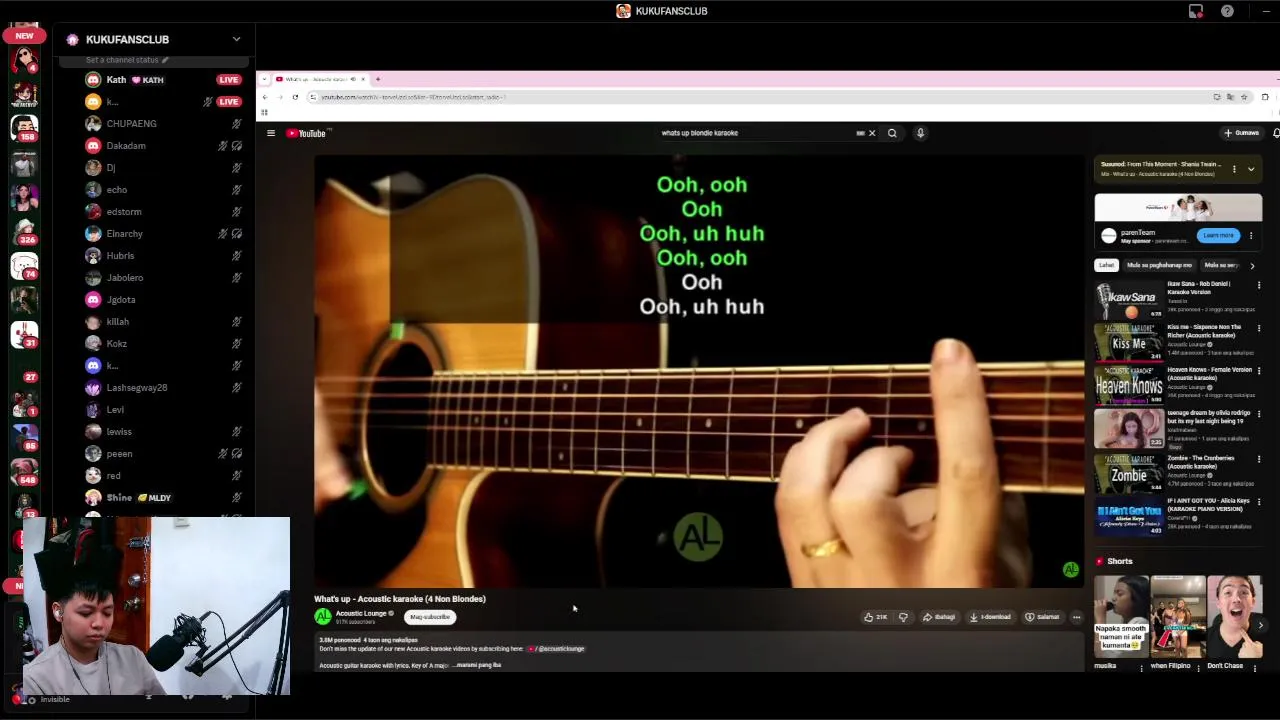Viewport: 1280px width, 720px height.
Task: Open more actions ellipsis under the video
Action: [x=1076, y=617]
